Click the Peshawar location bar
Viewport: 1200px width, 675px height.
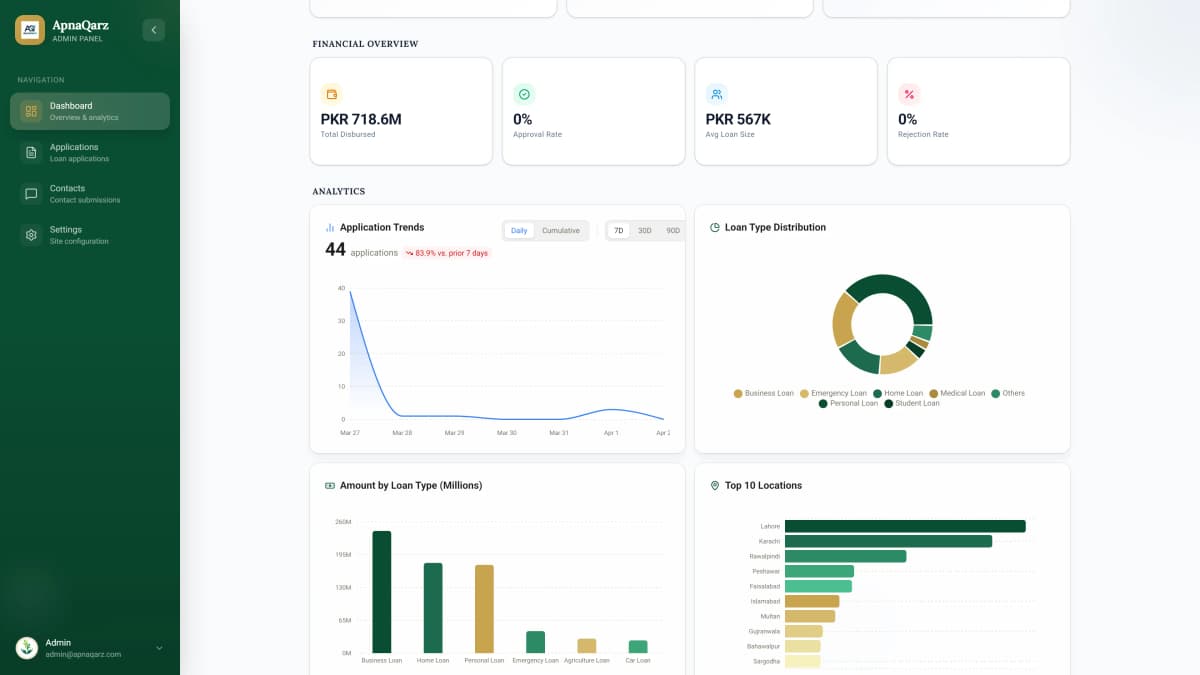819,571
